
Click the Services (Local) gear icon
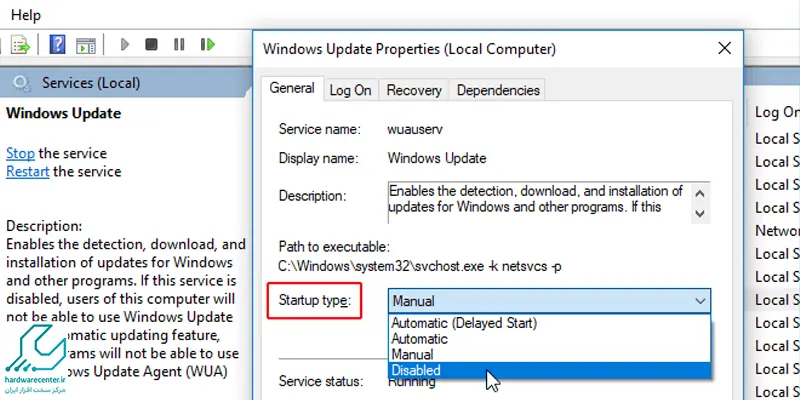coord(21,83)
